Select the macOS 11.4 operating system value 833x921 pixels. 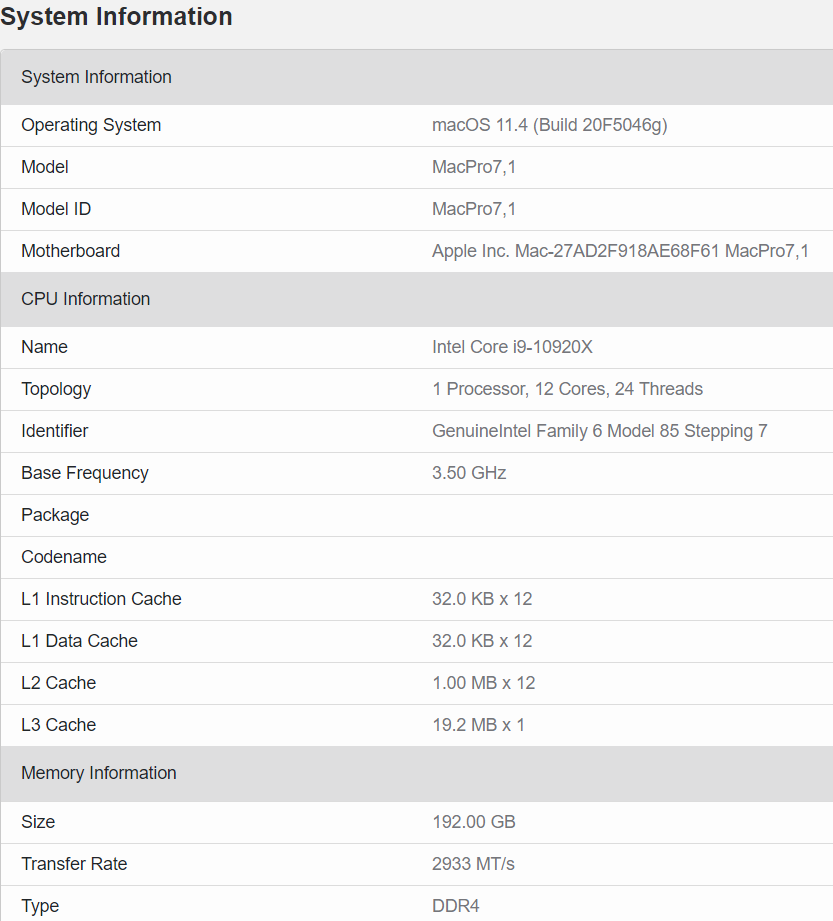[x=549, y=125]
